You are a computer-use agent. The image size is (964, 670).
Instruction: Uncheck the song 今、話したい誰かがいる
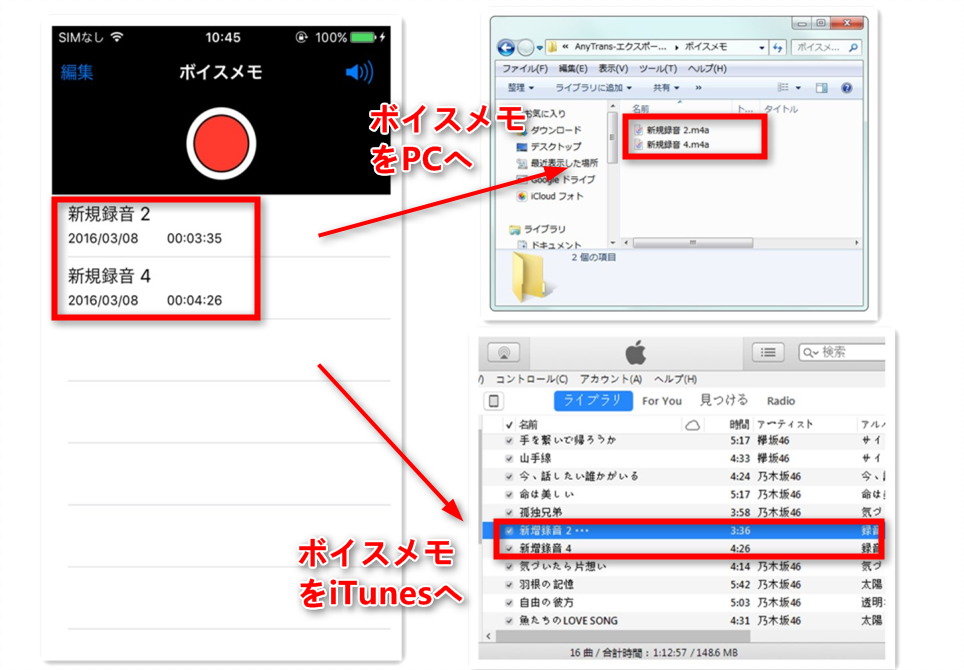point(509,476)
